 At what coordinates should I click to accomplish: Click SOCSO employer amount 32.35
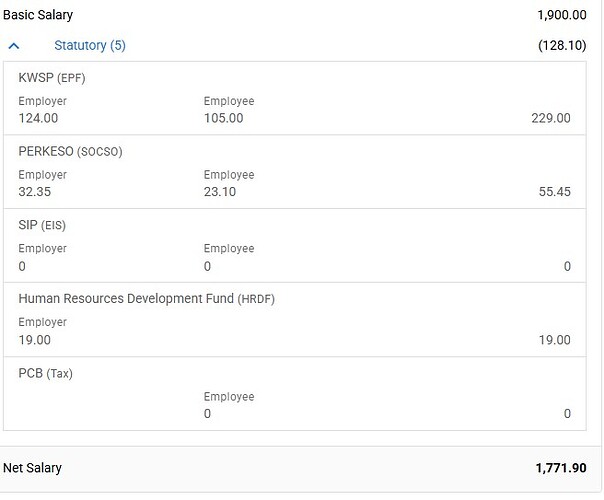coord(35,191)
